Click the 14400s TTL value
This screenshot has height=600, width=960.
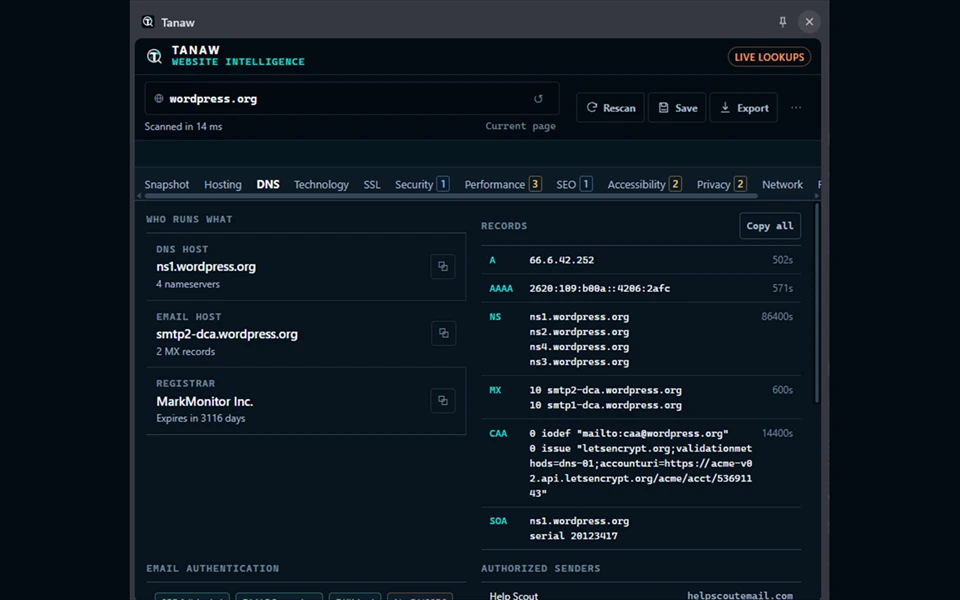(777, 433)
